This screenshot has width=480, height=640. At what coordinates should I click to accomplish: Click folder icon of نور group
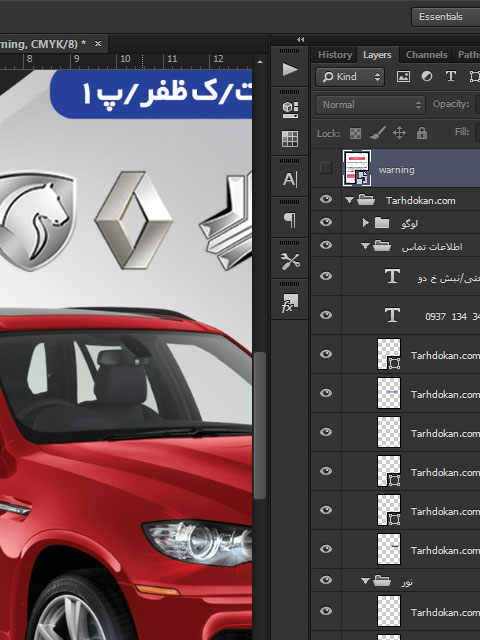click(x=382, y=580)
